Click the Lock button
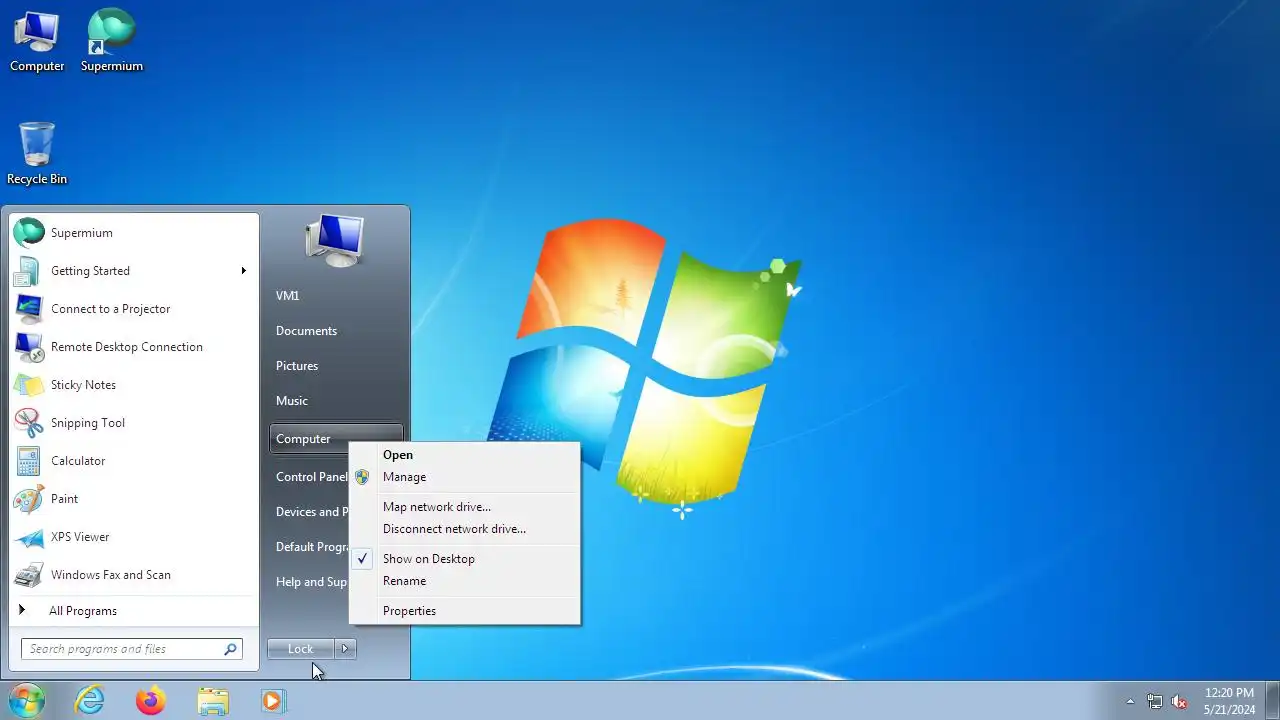Image resolution: width=1280 pixels, height=720 pixels. coord(301,649)
